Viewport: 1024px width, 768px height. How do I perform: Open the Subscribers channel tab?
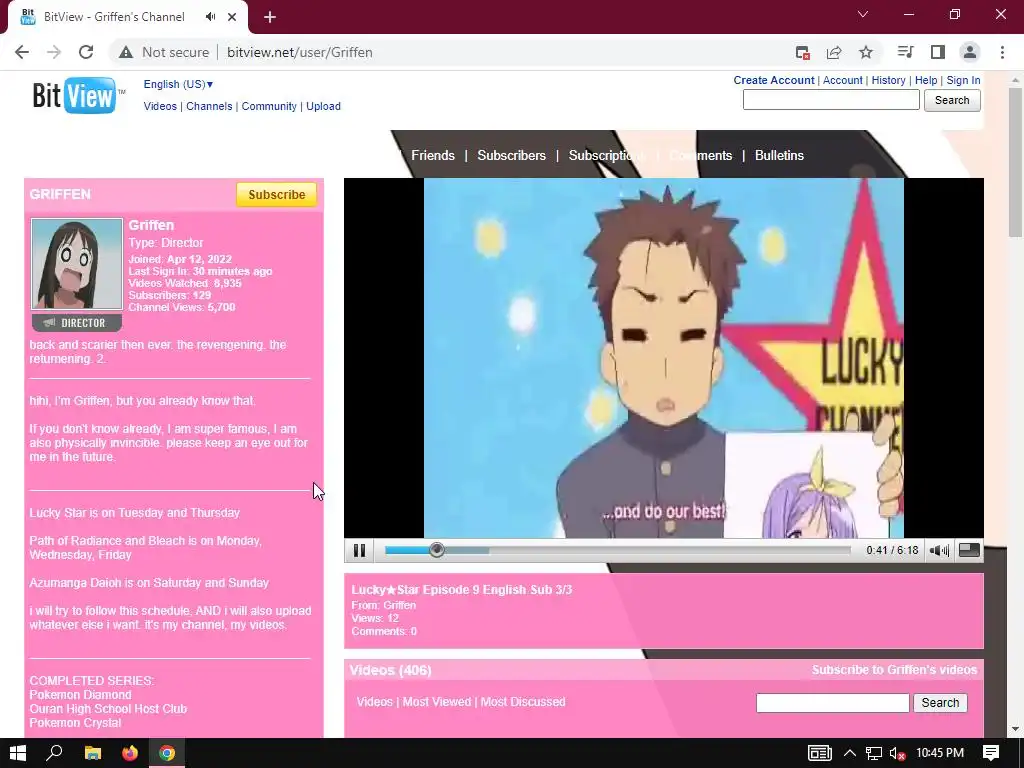coord(511,155)
